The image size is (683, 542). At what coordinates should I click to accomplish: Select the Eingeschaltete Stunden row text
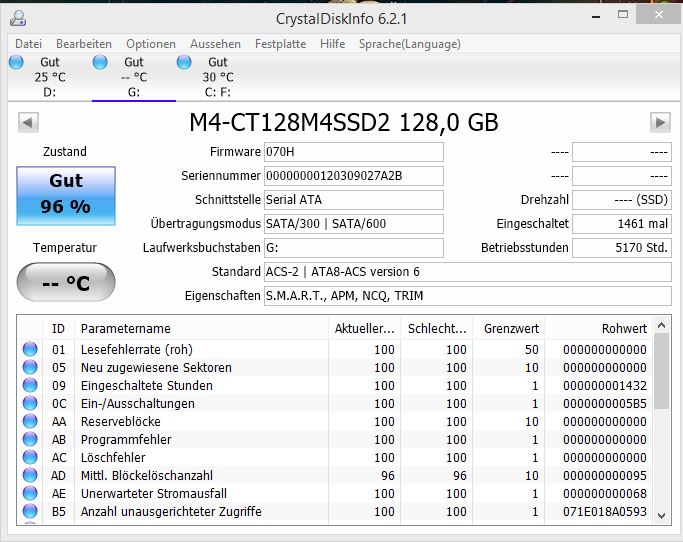click(x=147, y=386)
